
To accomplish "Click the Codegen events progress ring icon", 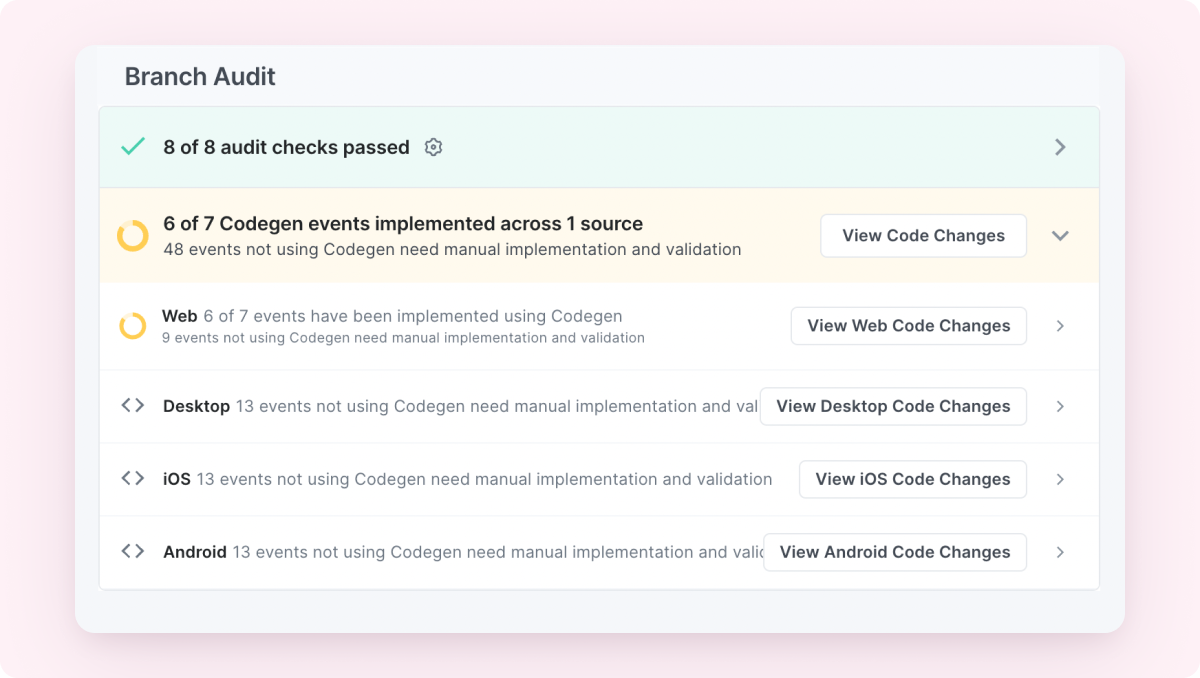I will pos(133,236).
